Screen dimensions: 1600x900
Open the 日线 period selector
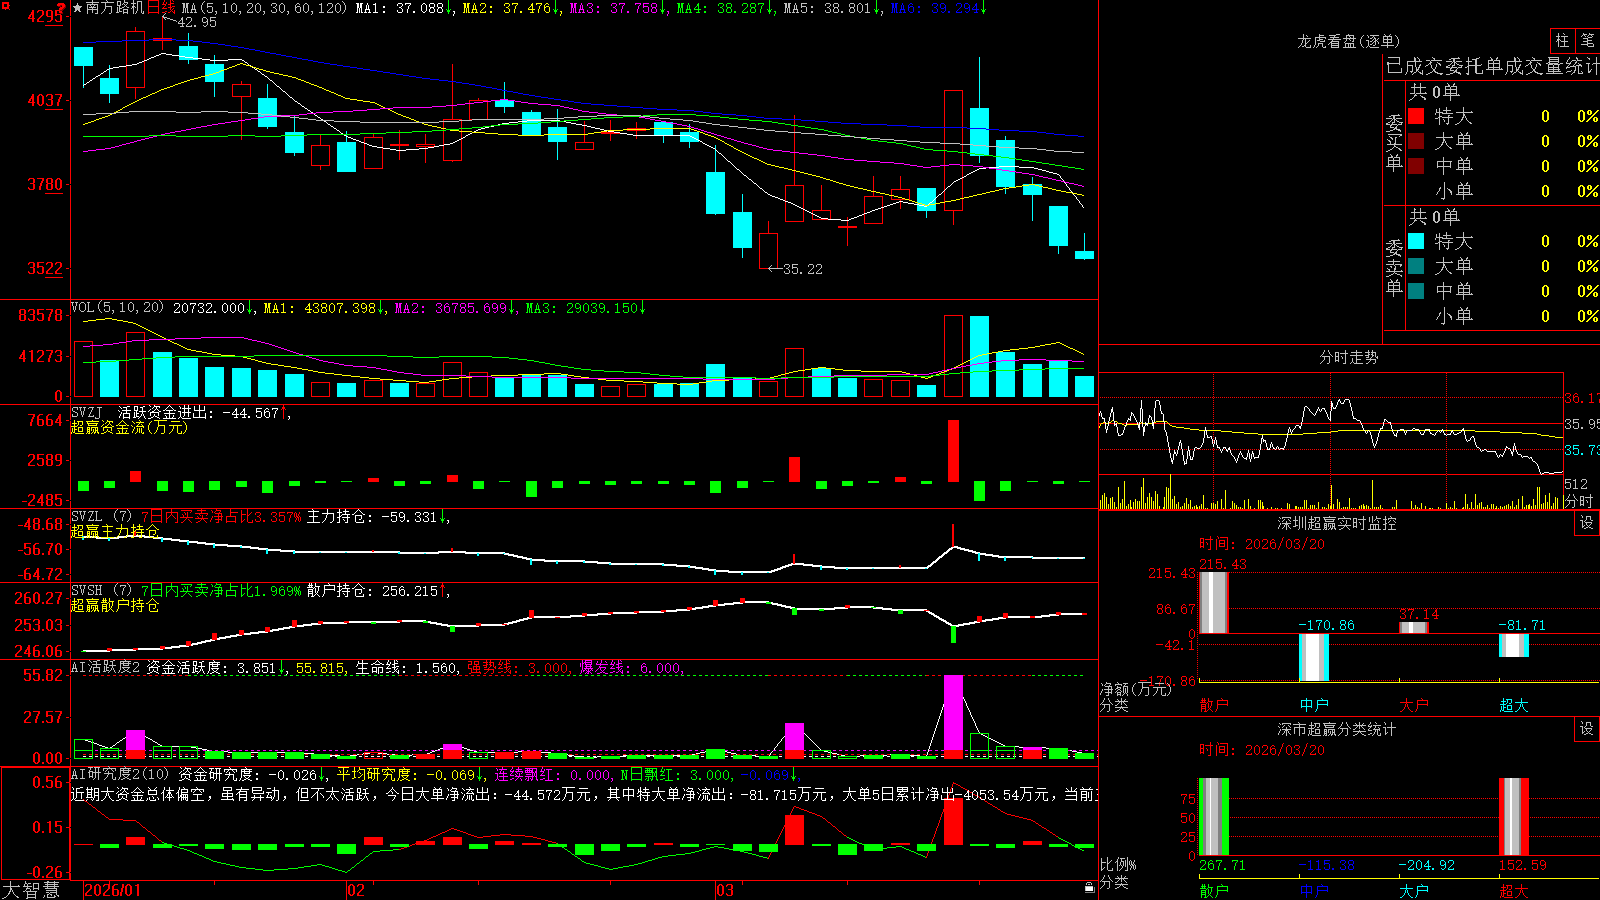point(161,8)
